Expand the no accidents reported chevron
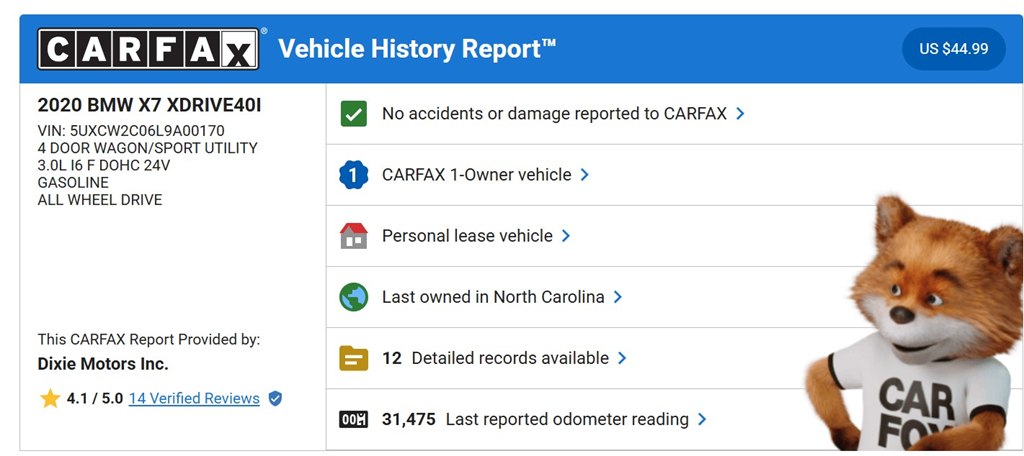 [x=740, y=114]
